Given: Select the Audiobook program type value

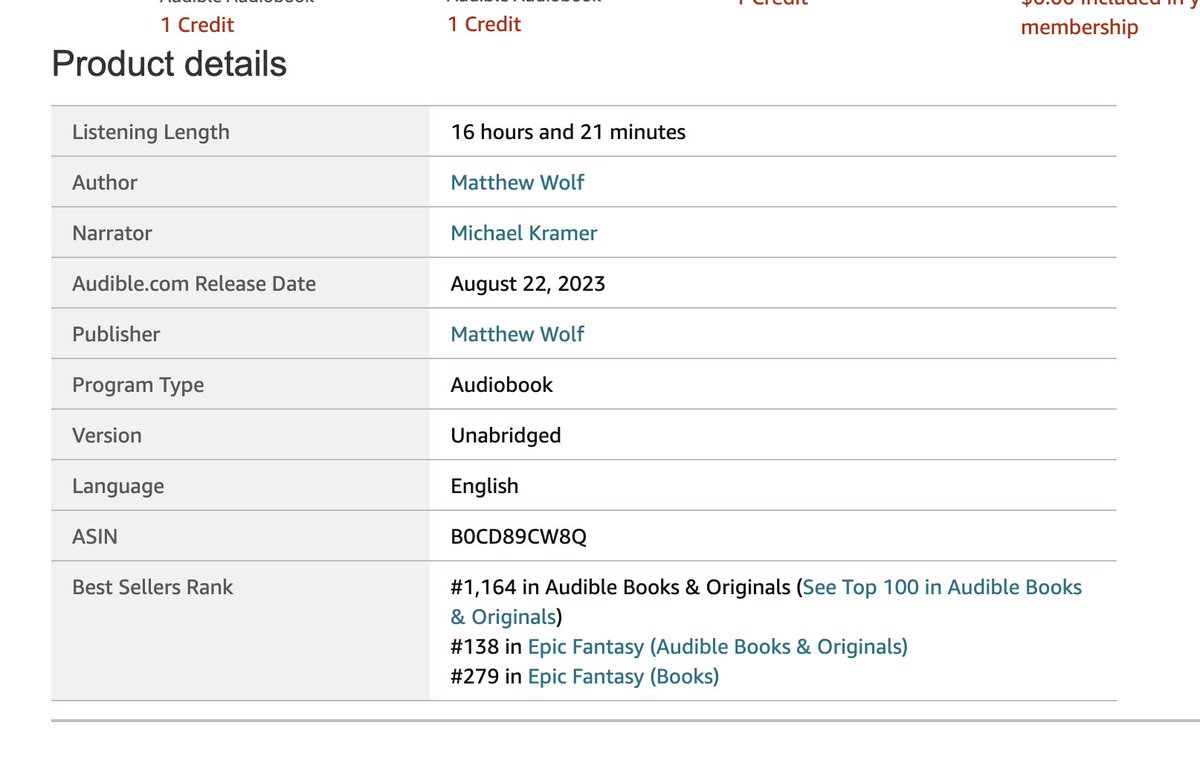Looking at the screenshot, I should tap(502, 385).
